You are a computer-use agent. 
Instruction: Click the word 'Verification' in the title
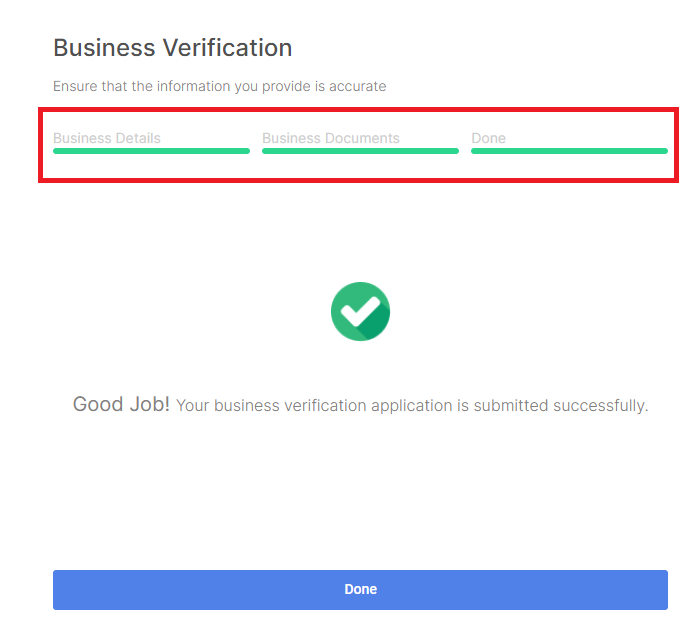[228, 48]
